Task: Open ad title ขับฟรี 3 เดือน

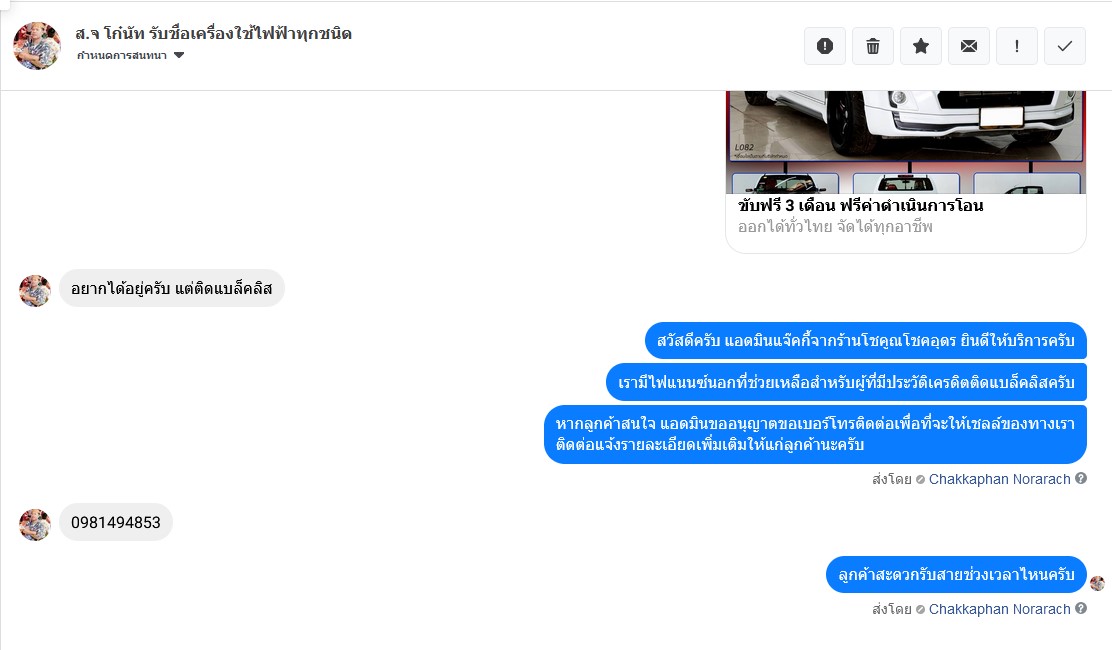Action: (x=860, y=206)
